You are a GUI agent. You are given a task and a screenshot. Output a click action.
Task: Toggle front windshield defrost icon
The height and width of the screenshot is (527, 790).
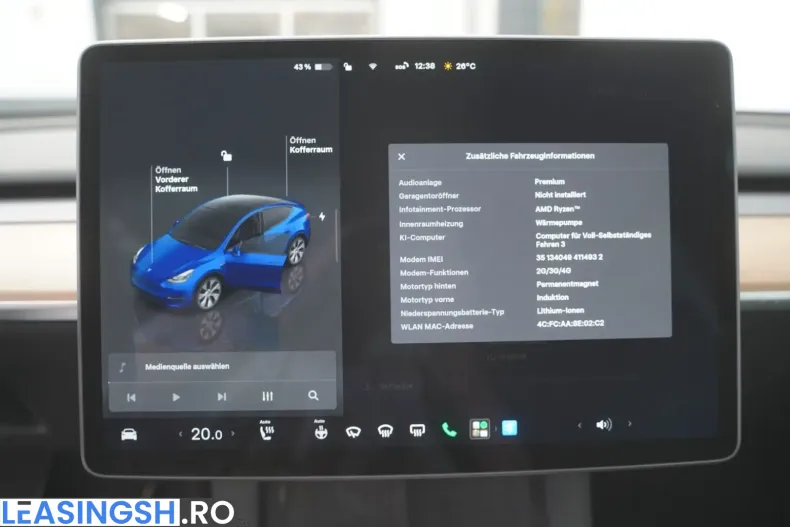coord(385,431)
